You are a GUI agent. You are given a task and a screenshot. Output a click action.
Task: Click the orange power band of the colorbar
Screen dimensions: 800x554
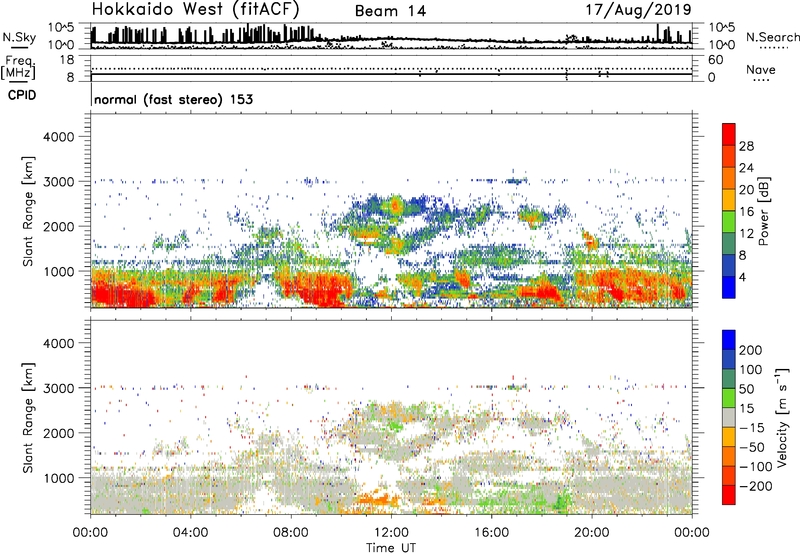click(729, 178)
